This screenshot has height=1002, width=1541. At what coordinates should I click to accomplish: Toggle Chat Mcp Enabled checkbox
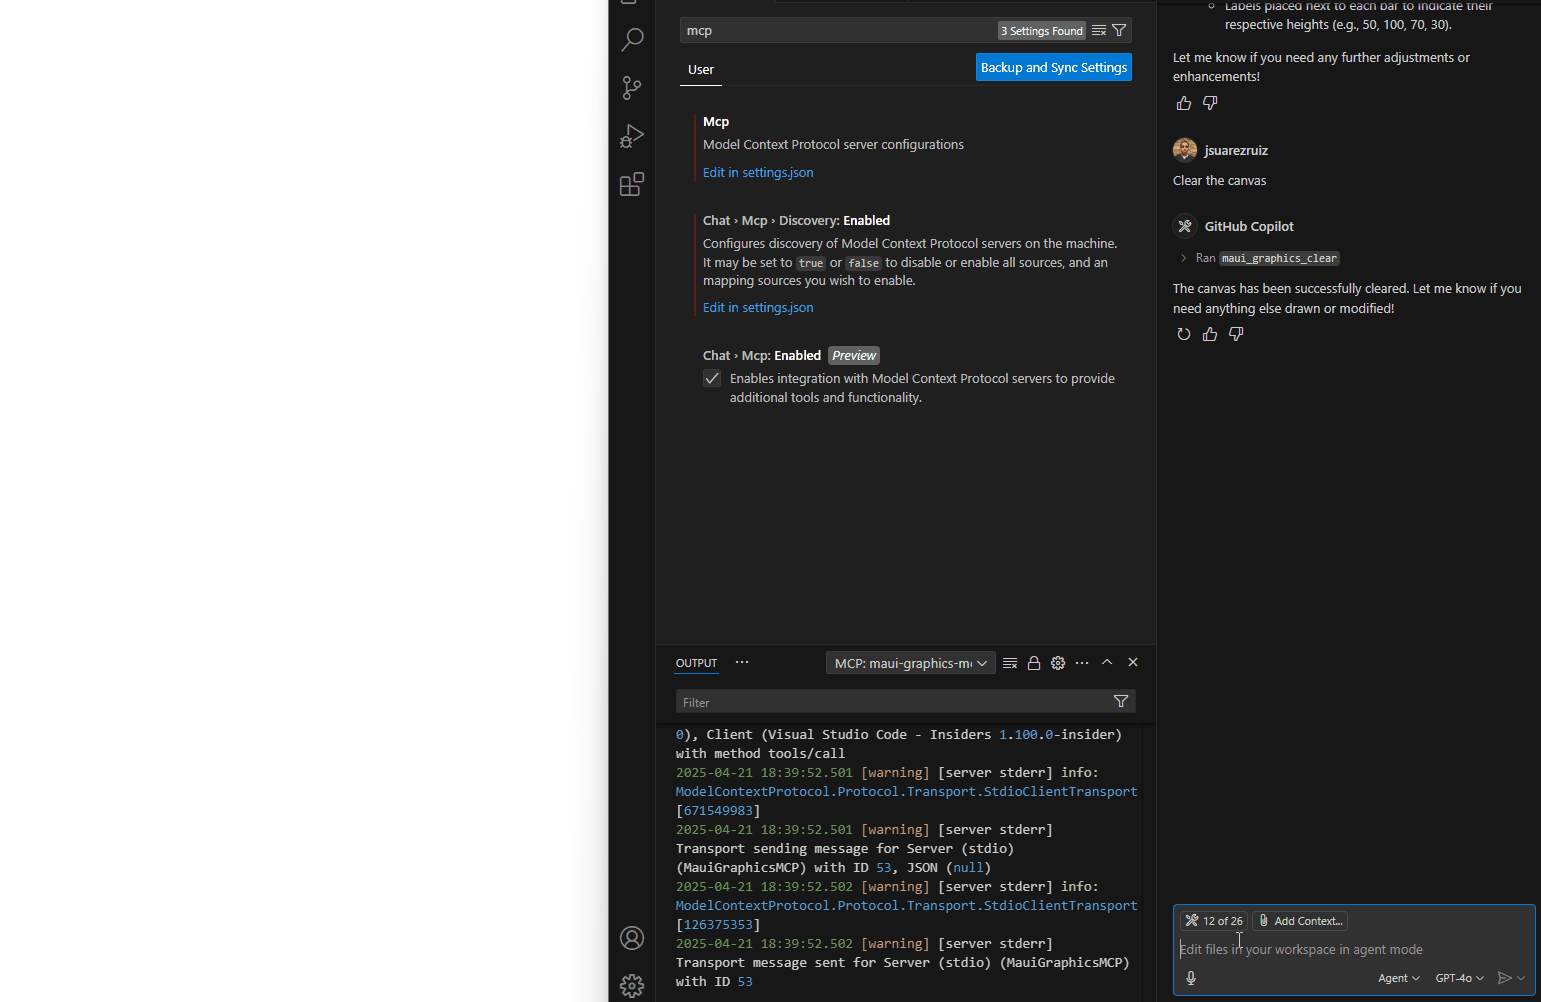[x=712, y=378]
